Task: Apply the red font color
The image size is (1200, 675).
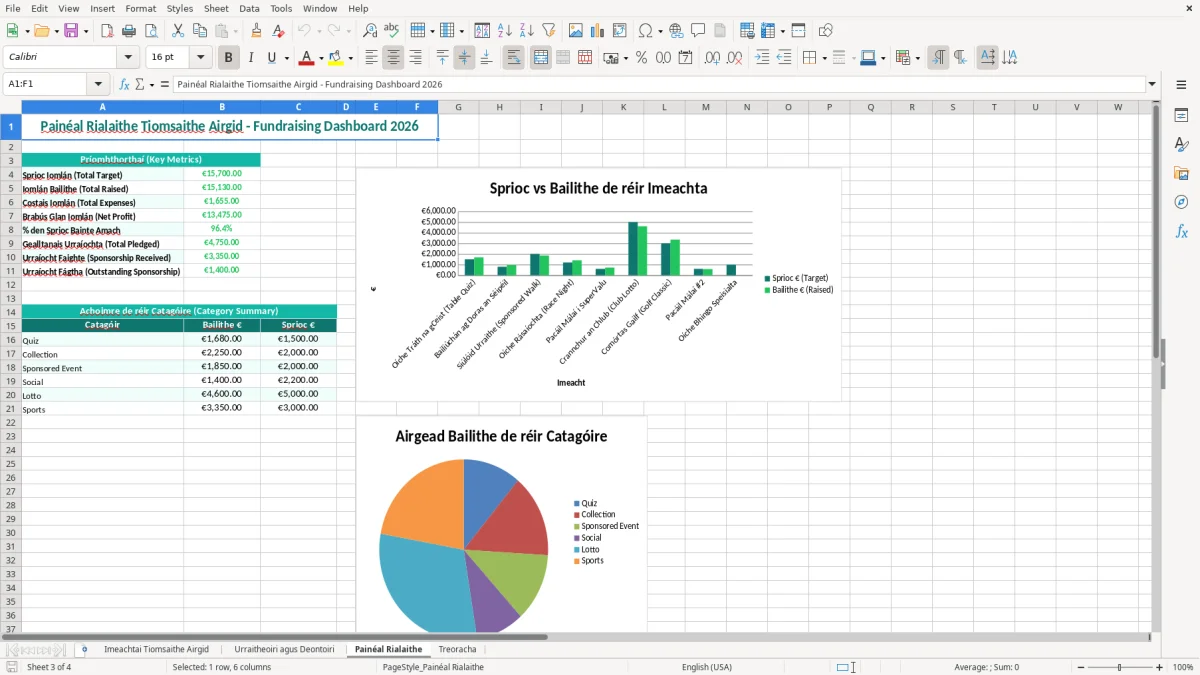Action: (x=306, y=58)
